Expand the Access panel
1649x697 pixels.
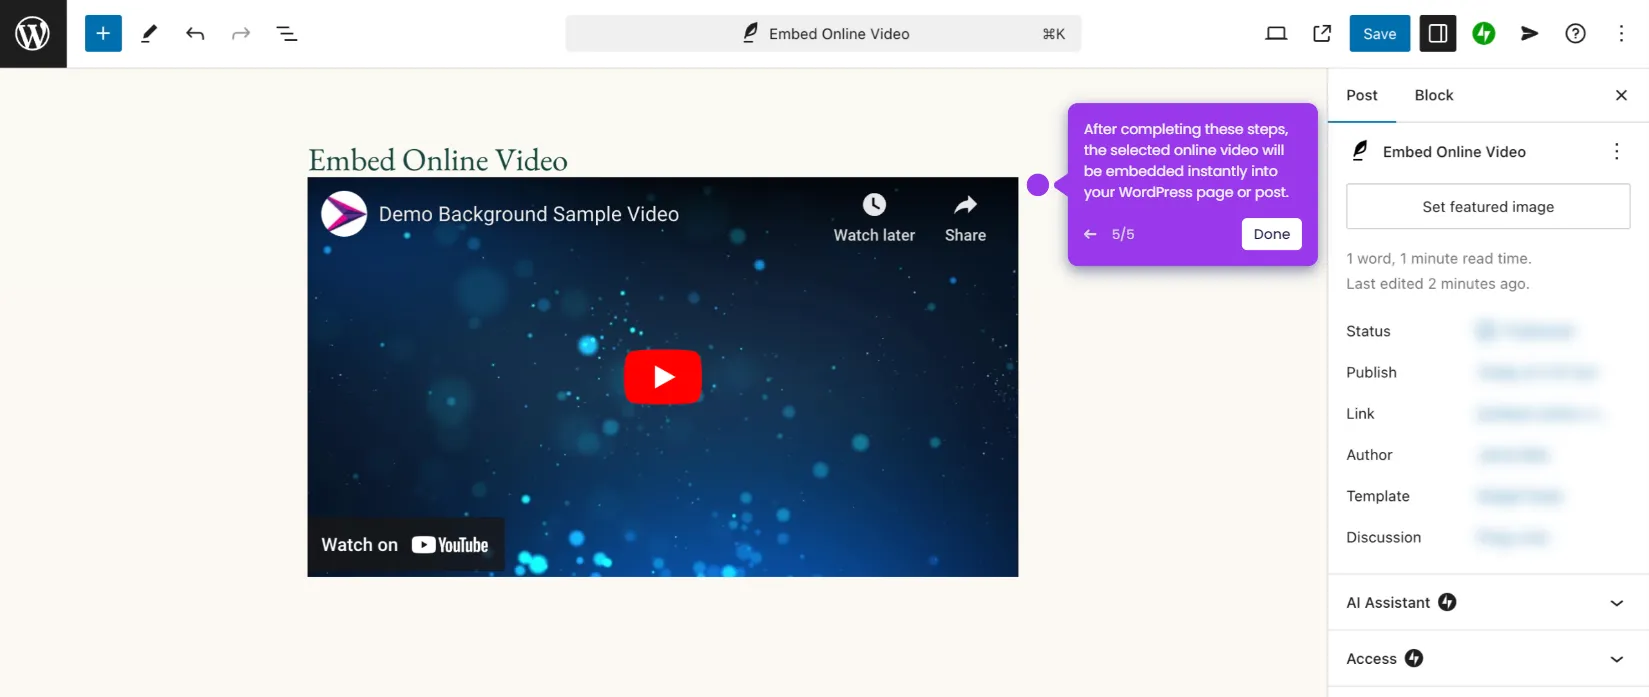[x=1488, y=659]
